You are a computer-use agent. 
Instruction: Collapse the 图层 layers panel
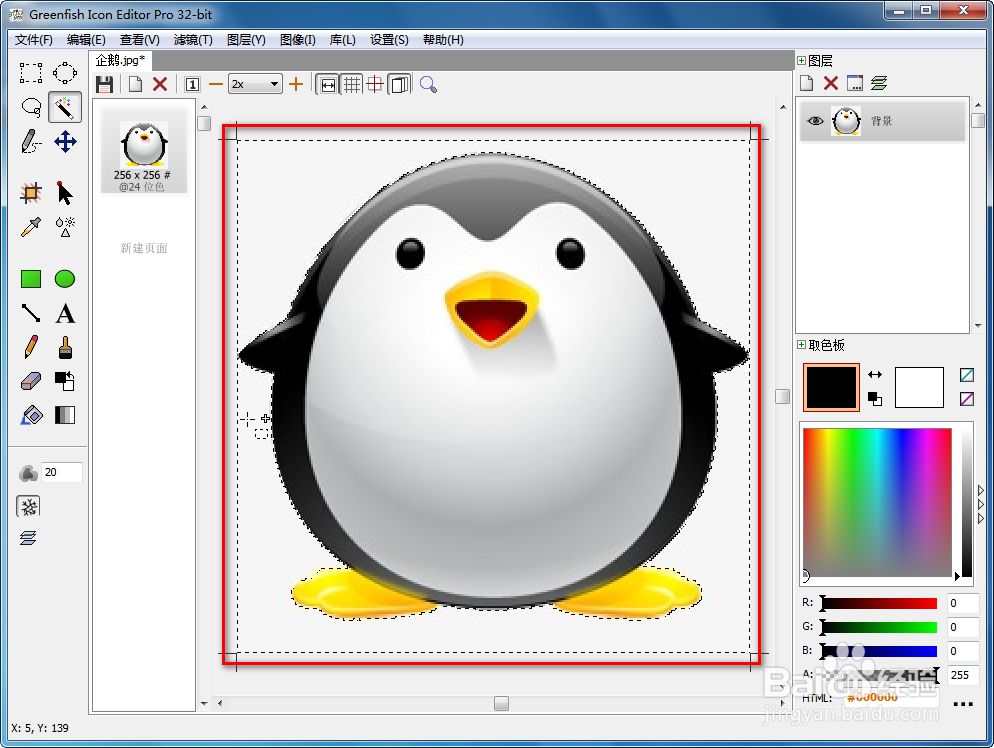[801, 61]
